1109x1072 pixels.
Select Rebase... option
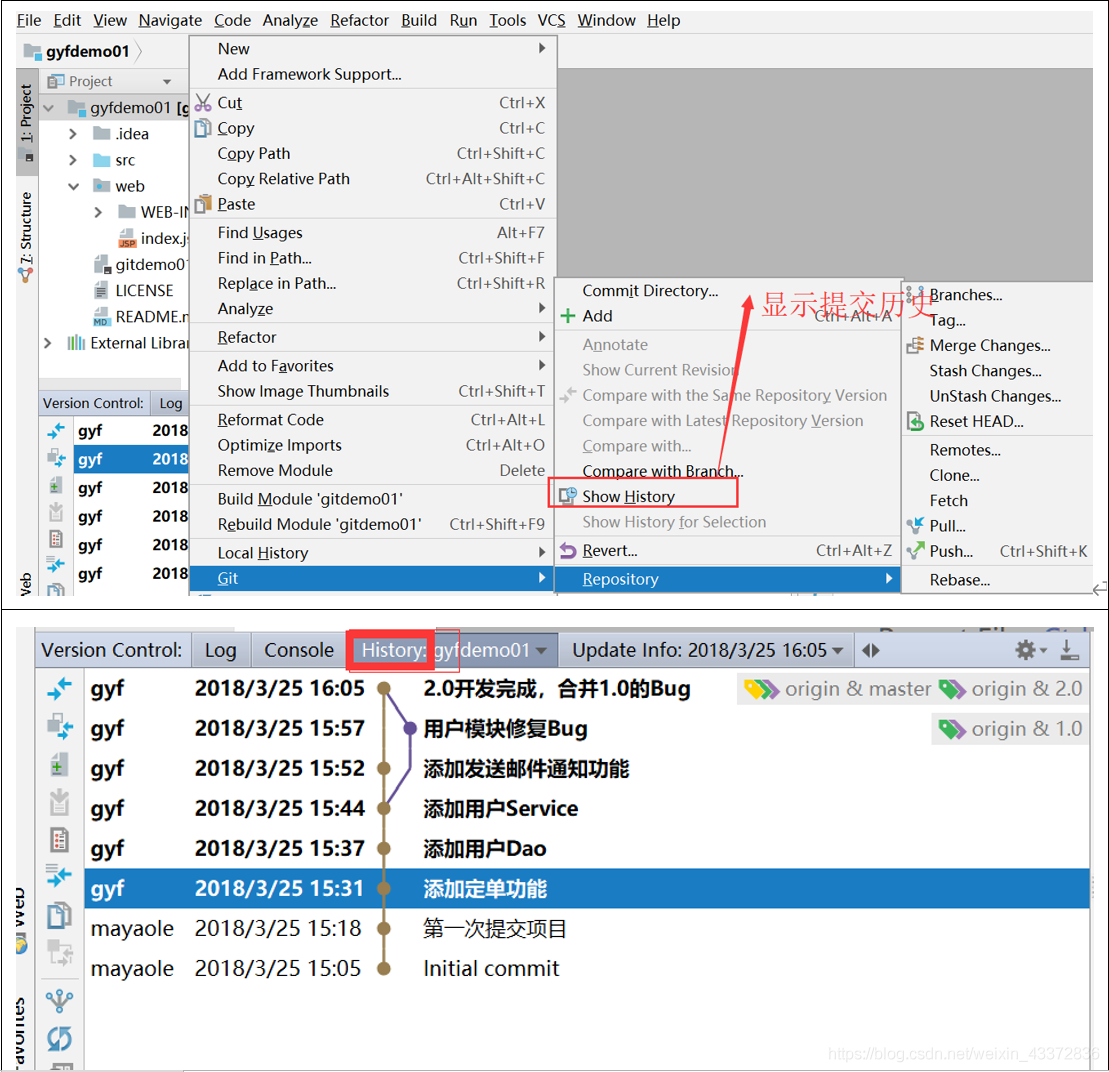point(959,580)
